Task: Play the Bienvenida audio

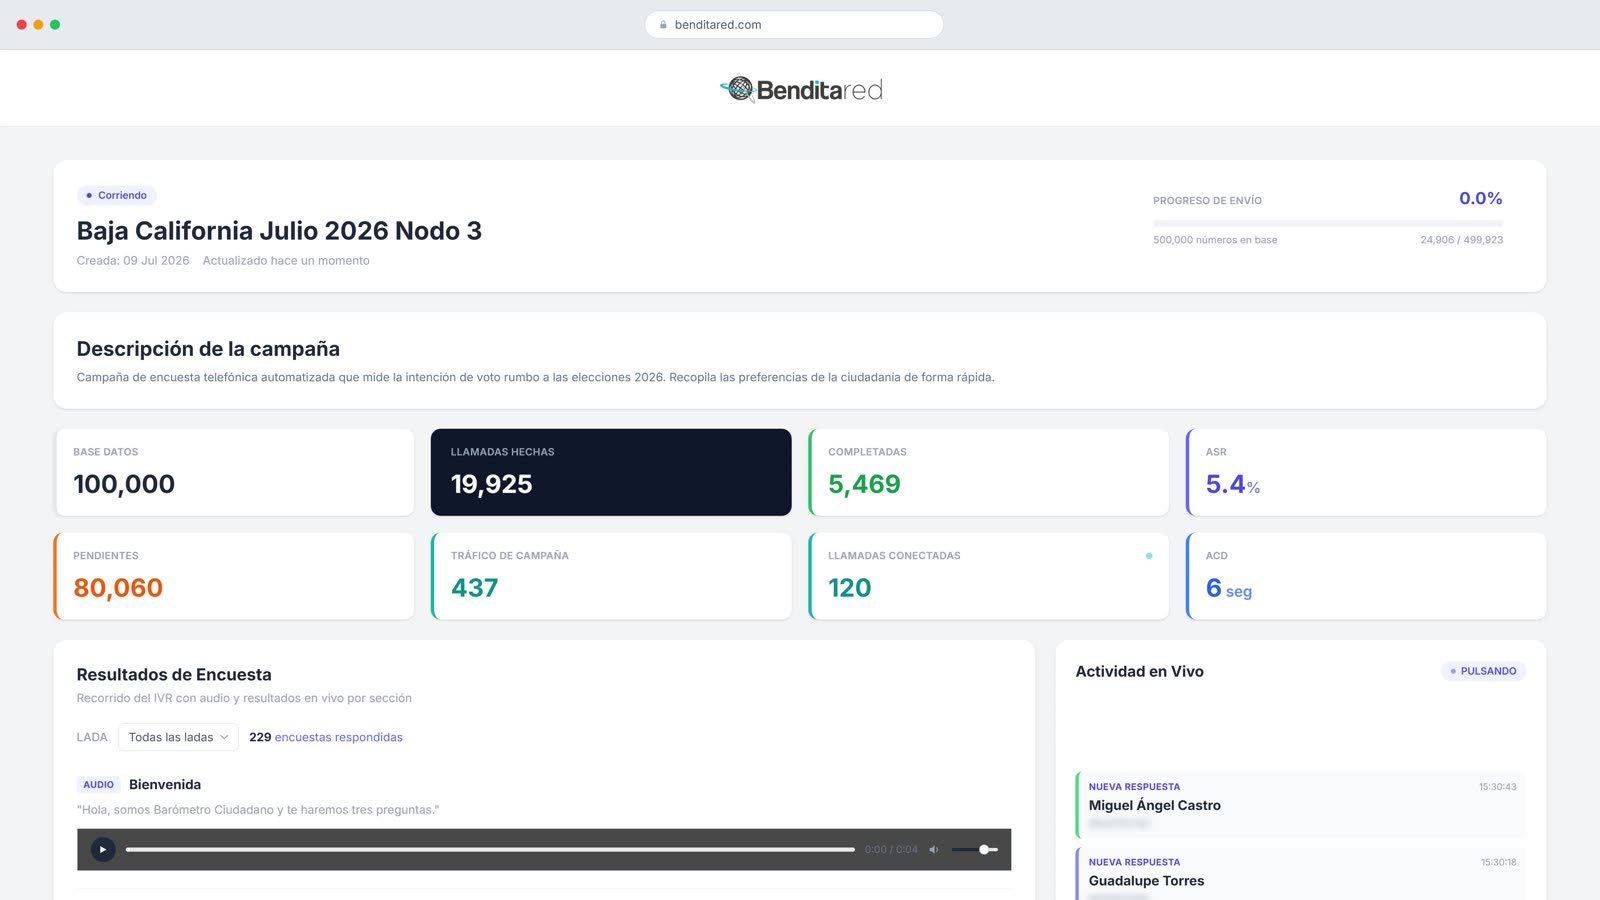Action: [103, 849]
